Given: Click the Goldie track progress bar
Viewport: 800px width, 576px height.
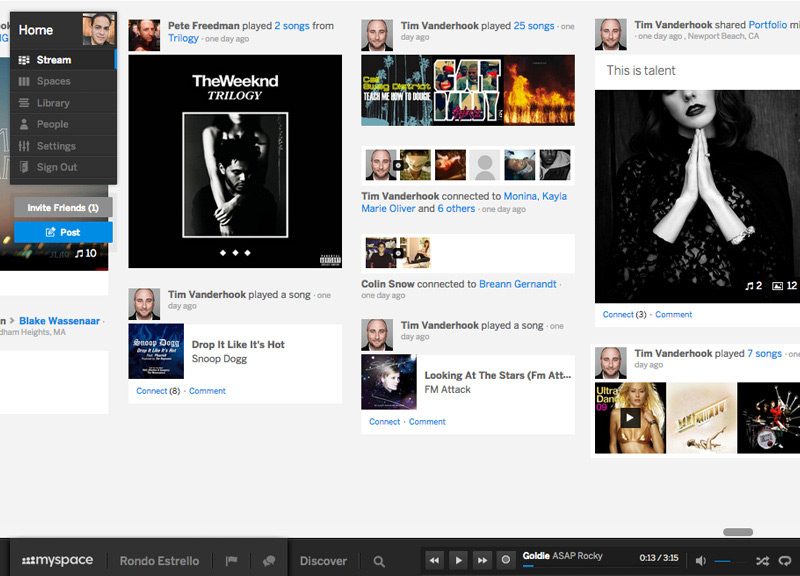Looking at the screenshot, I should pos(600,565).
